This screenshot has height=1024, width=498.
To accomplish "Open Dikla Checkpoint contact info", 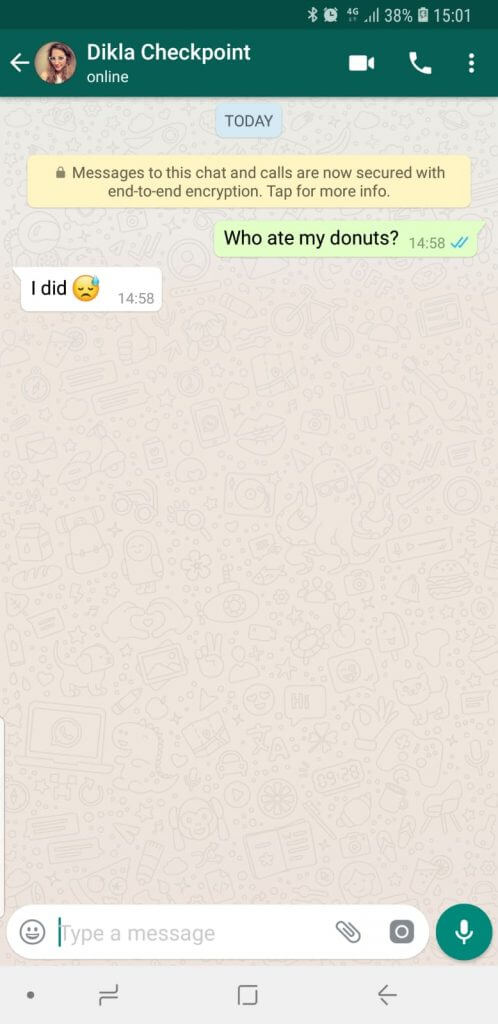I will (168, 63).
